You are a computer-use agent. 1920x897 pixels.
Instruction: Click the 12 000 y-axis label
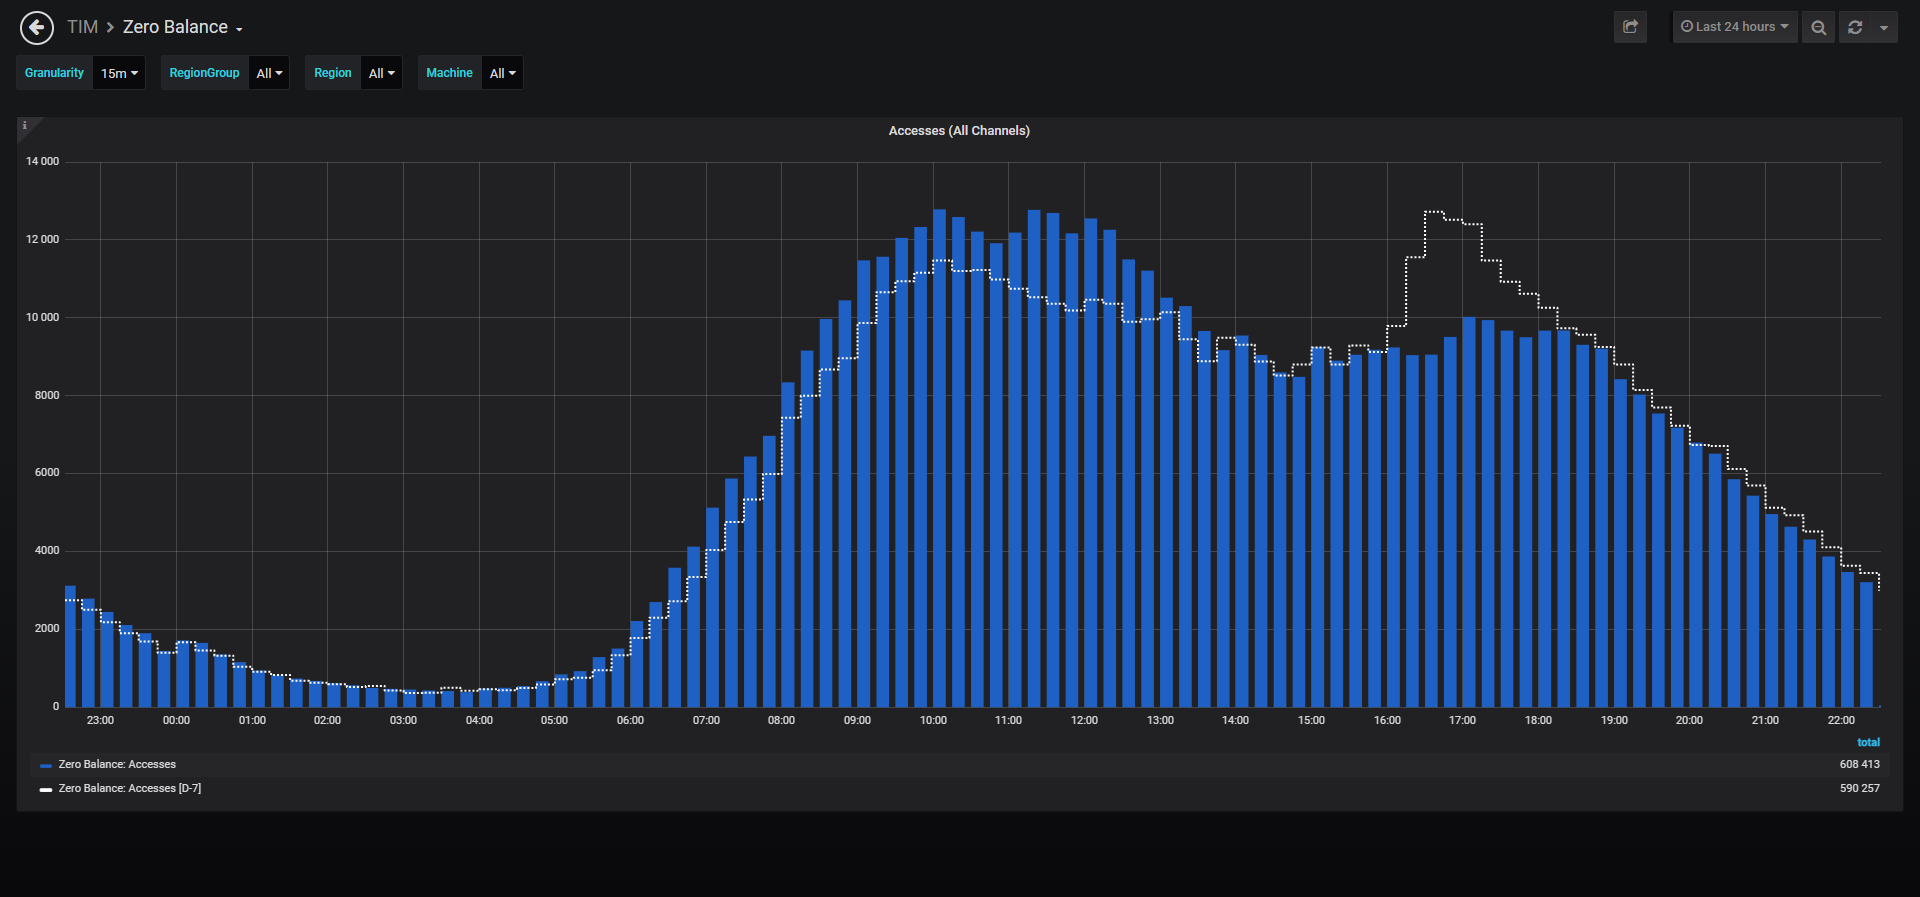point(42,239)
